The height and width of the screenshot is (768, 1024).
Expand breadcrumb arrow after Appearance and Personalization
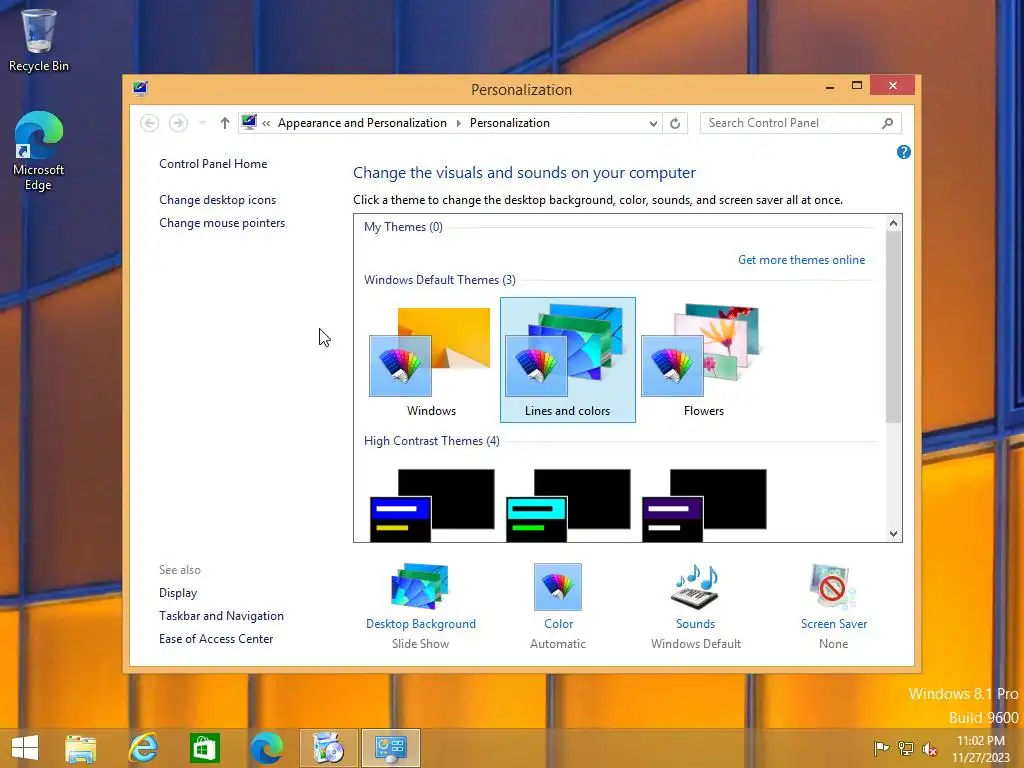point(458,123)
